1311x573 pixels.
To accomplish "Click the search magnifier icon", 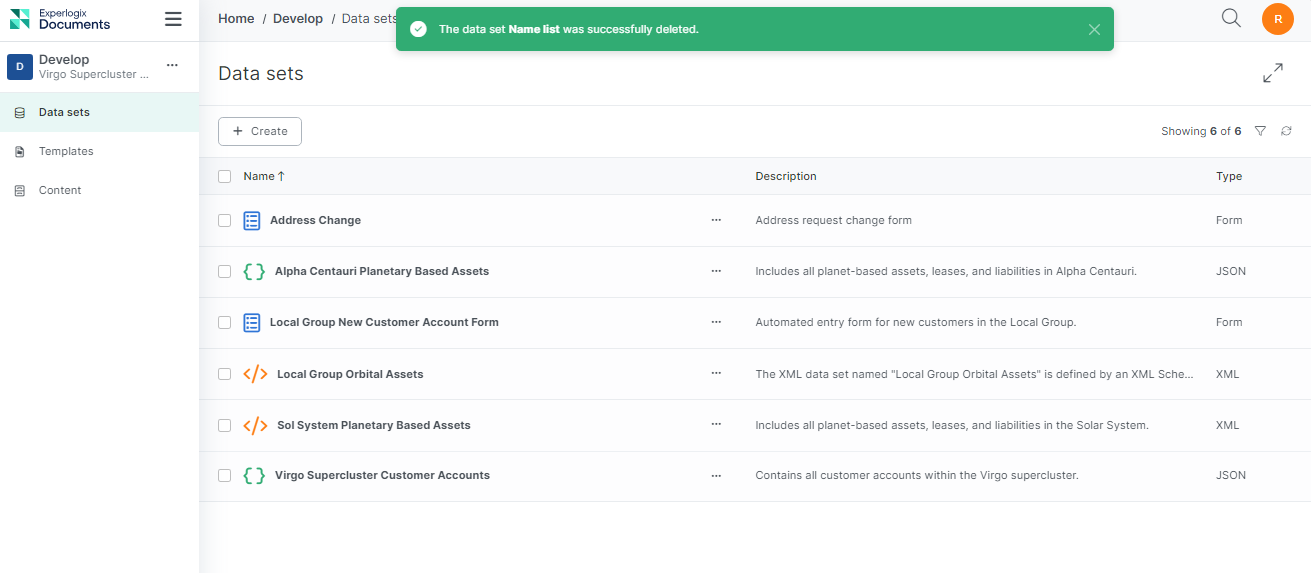I will tap(1231, 18).
